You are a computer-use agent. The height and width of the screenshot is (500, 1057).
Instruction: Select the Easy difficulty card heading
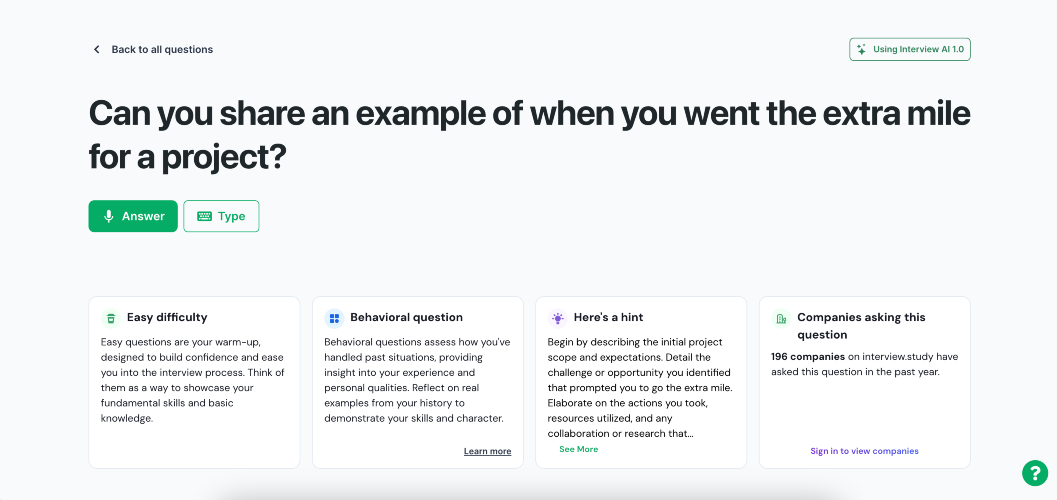click(167, 317)
